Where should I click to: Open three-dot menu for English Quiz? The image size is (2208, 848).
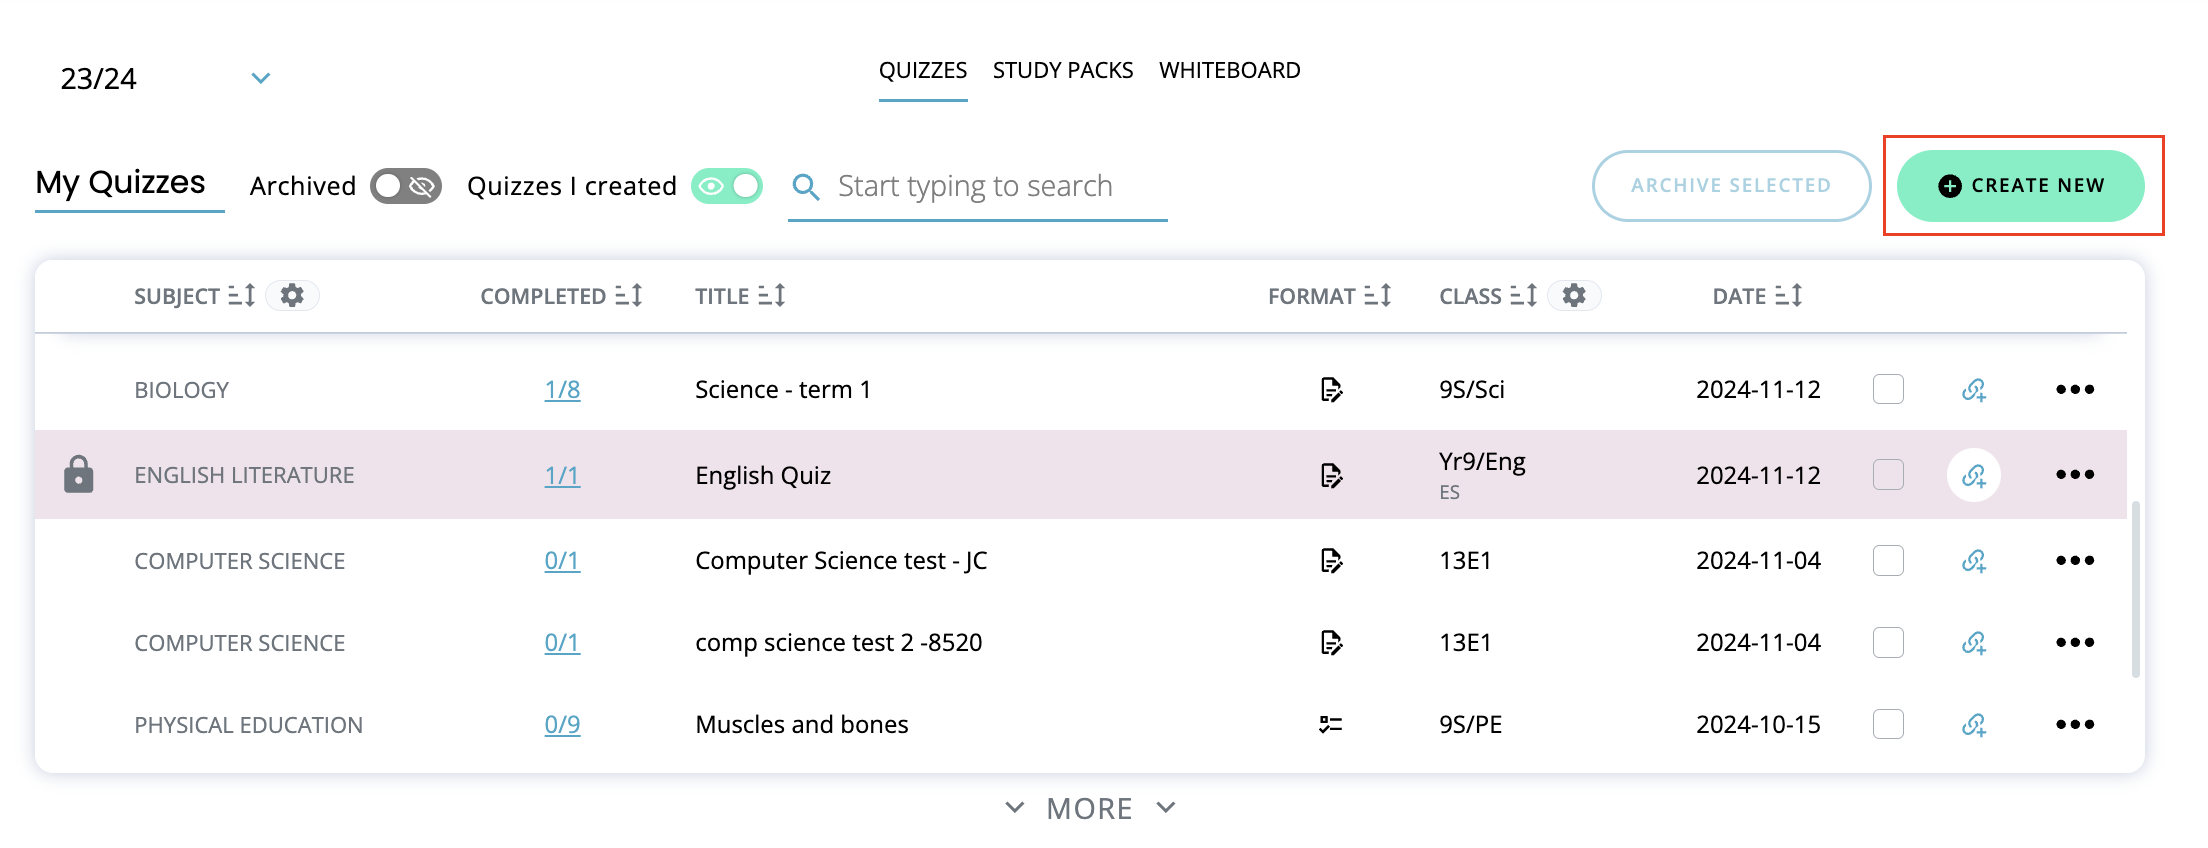[x=2075, y=475]
